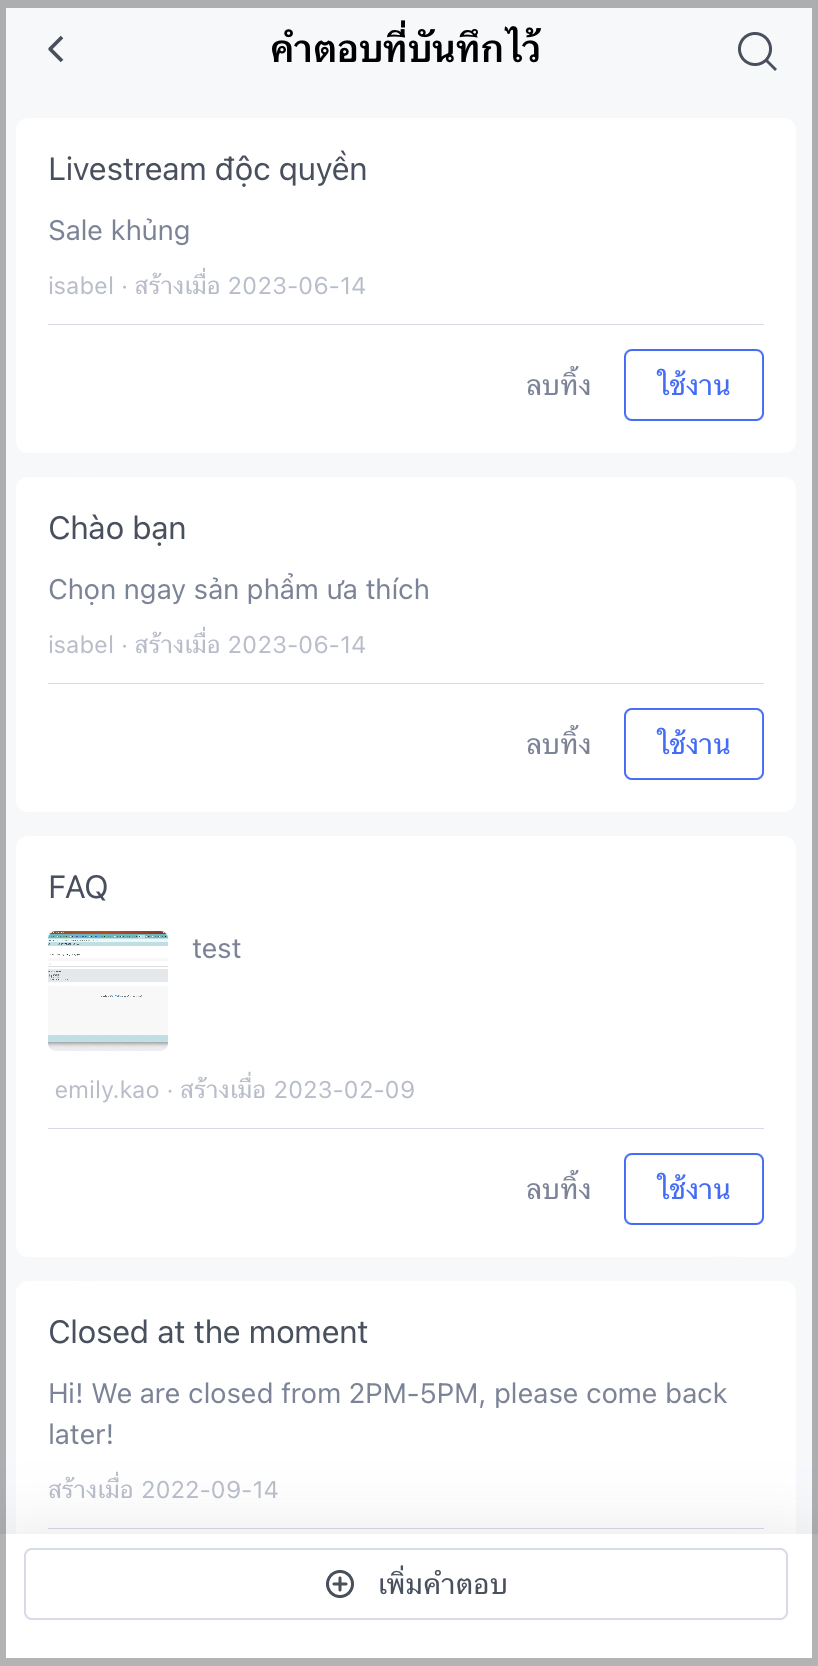This screenshot has width=818, height=1666.
Task: Select the back chevron icon
Action: tap(55, 48)
